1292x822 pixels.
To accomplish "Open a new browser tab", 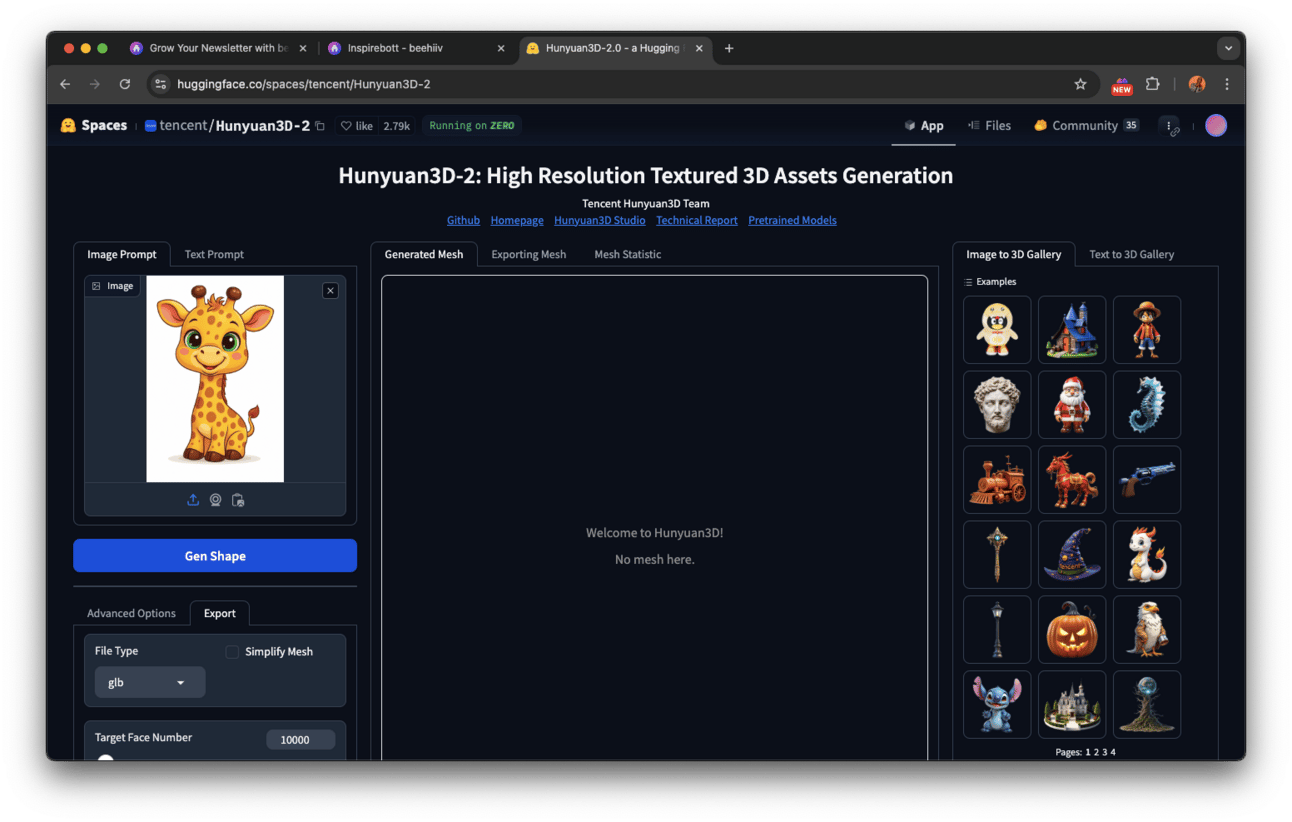I will [729, 48].
